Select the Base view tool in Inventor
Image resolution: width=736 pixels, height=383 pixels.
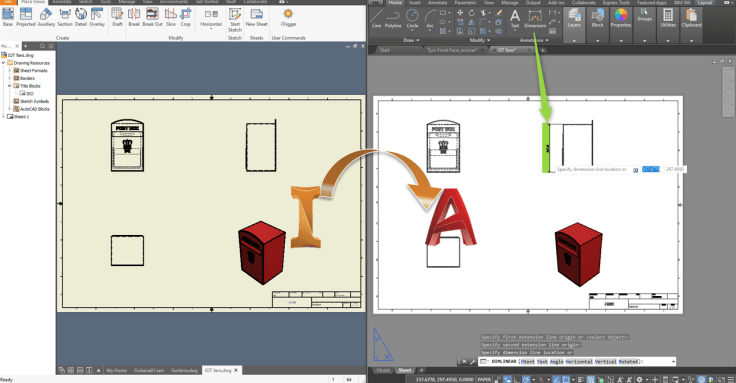click(8, 17)
